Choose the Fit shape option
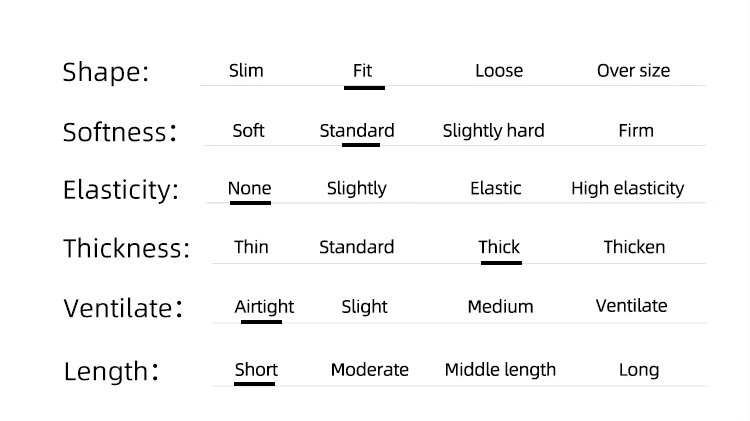 pyautogui.click(x=362, y=71)
